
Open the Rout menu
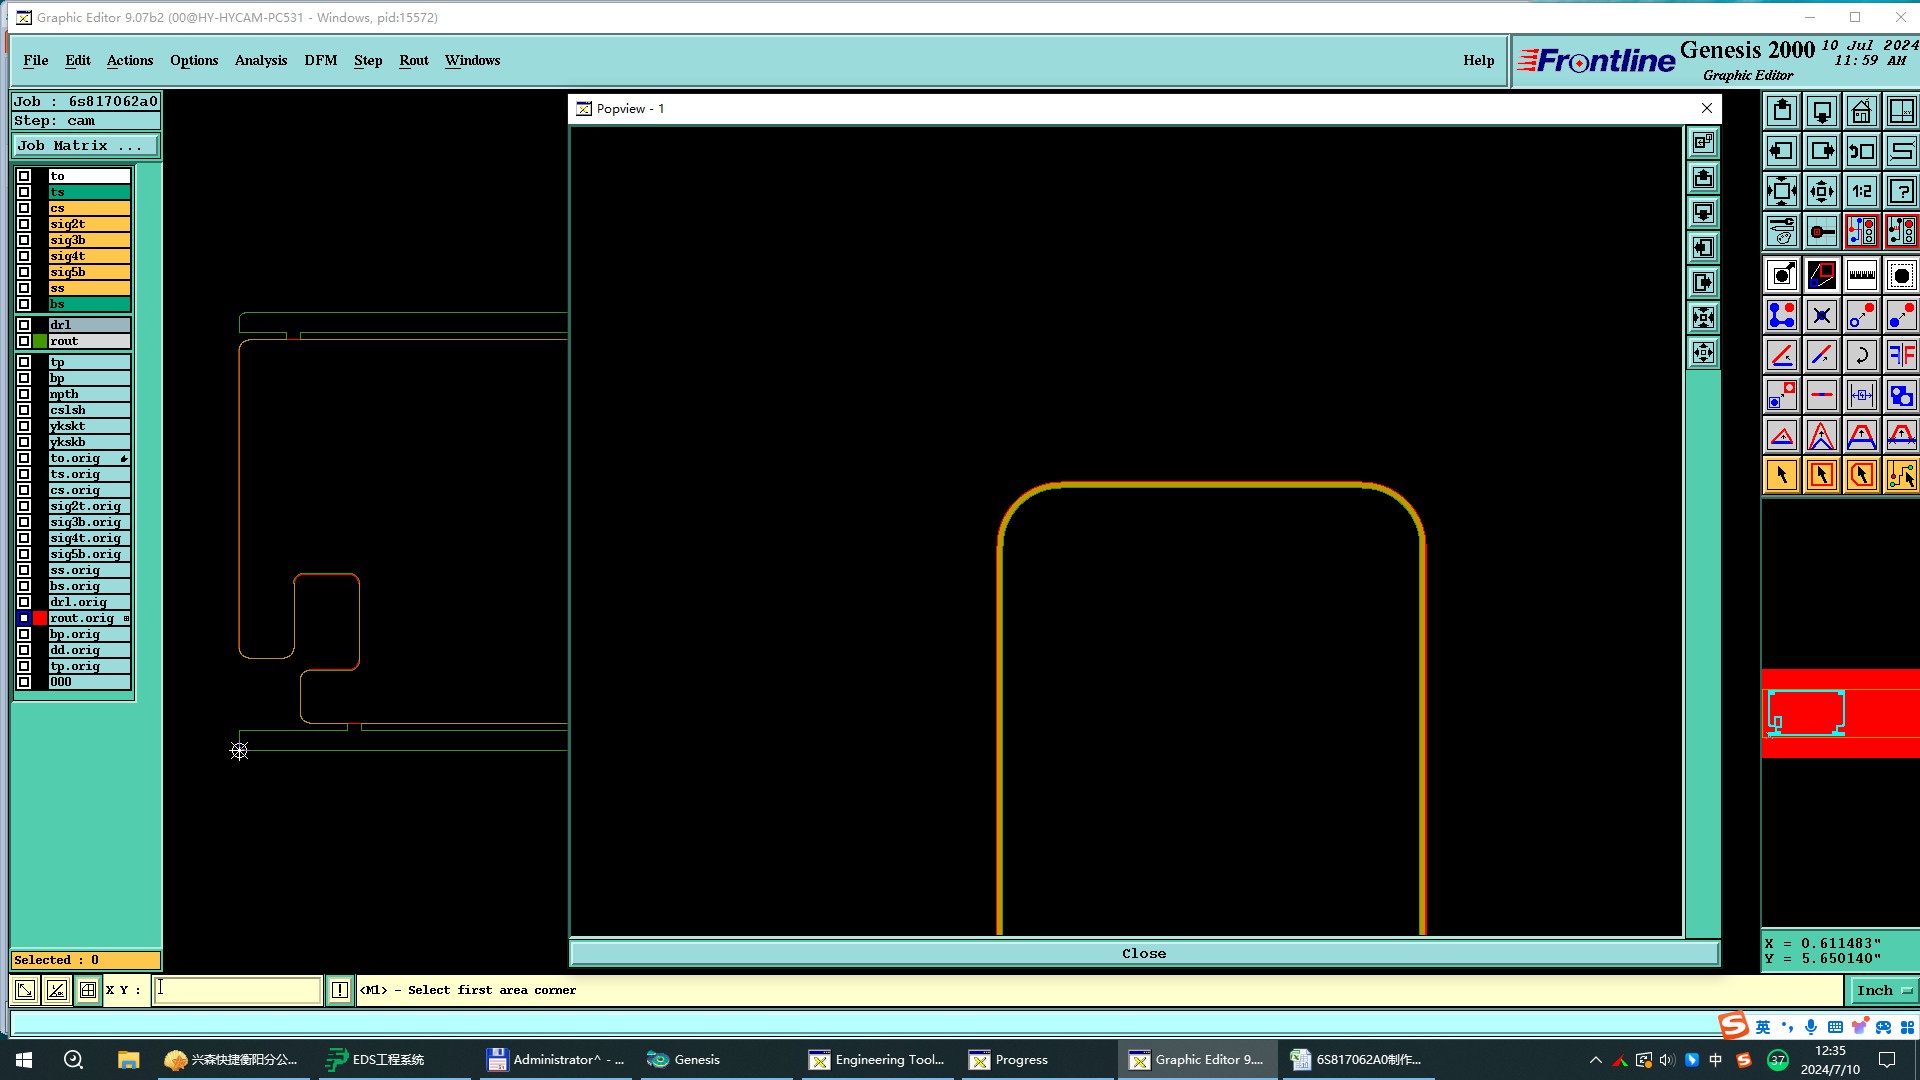click(x=413, y=60)
